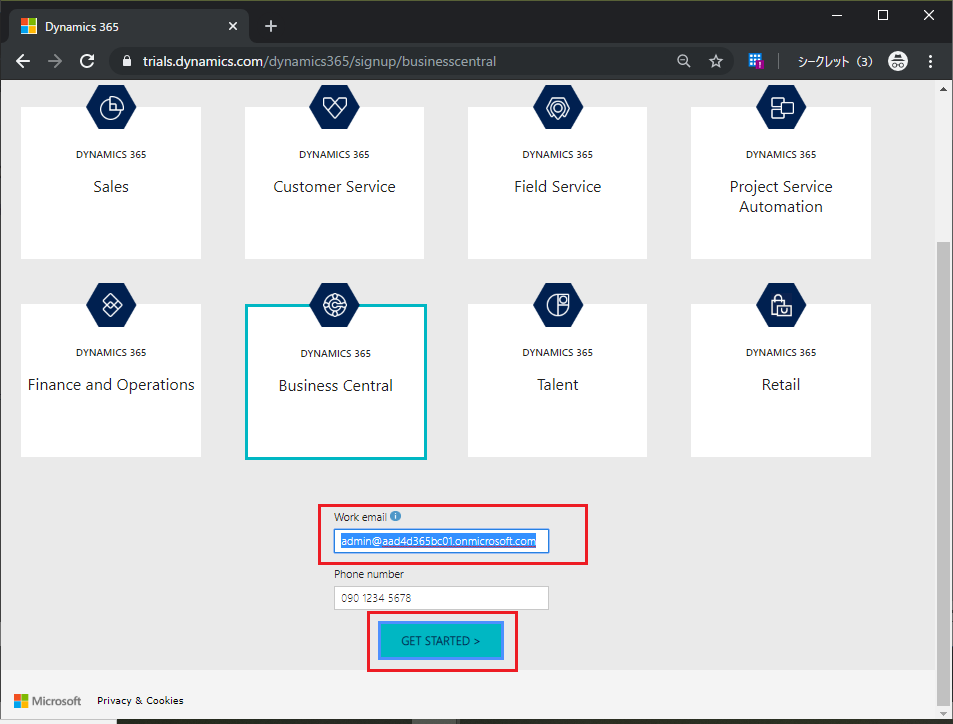Select the Project Service Automation card
The height and width of the screenshot is (724, 953).
pos(781,183)
